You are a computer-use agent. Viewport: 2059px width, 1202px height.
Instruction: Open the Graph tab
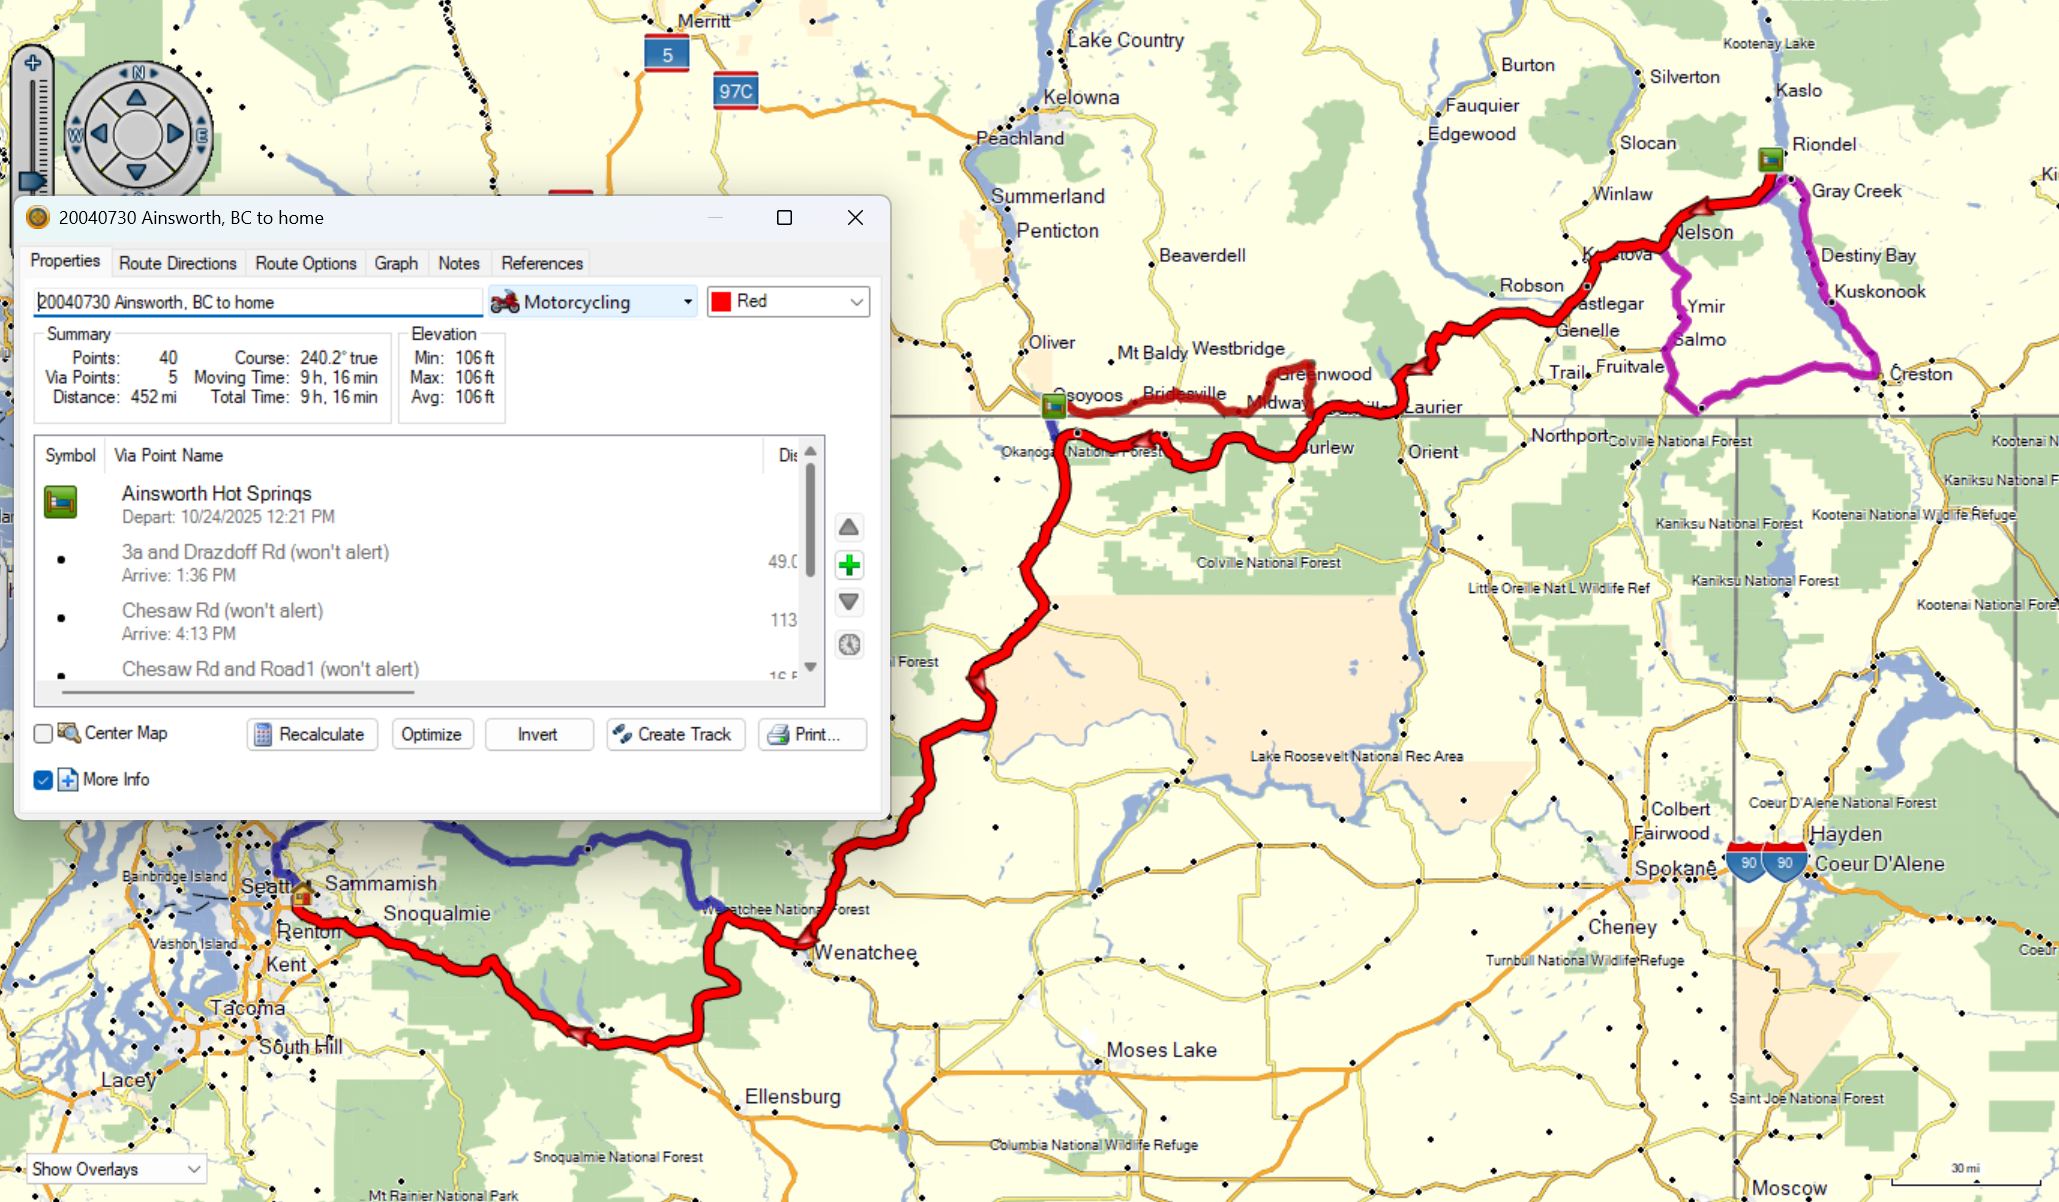[396, 263]
